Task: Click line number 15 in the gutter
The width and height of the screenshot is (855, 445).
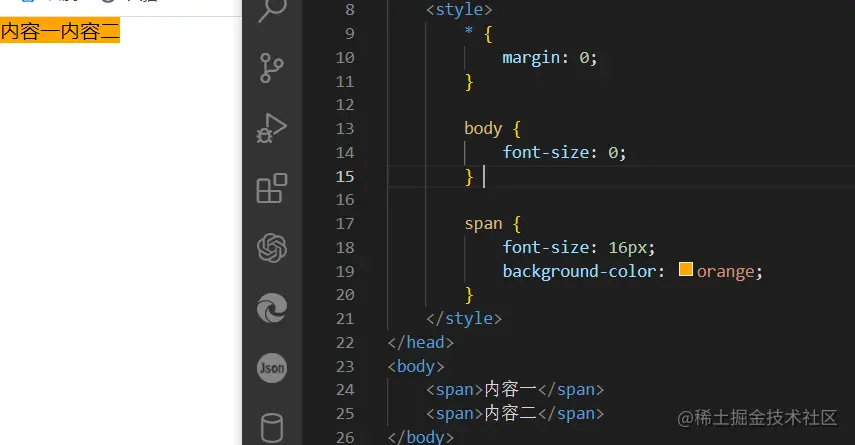Action: point(345,176)
